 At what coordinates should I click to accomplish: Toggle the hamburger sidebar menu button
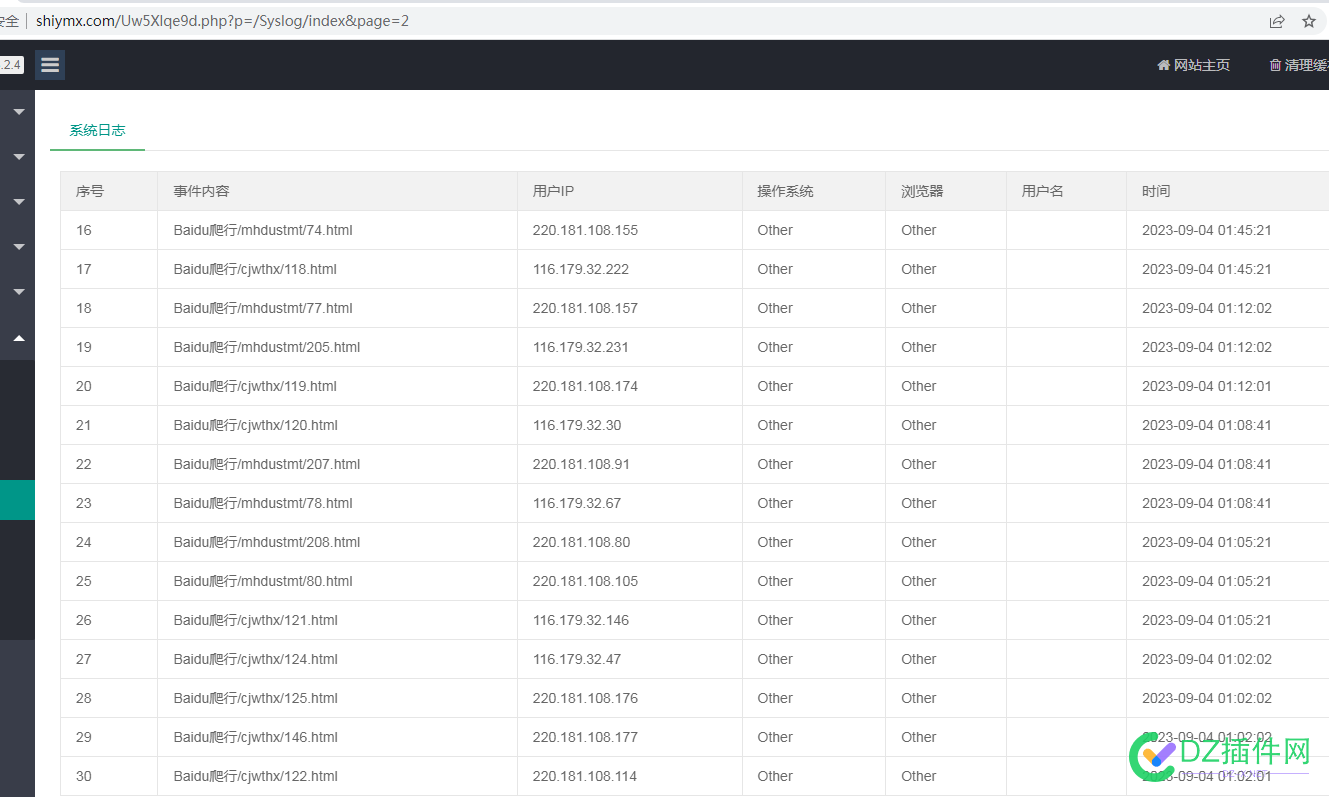coord(50,65)
